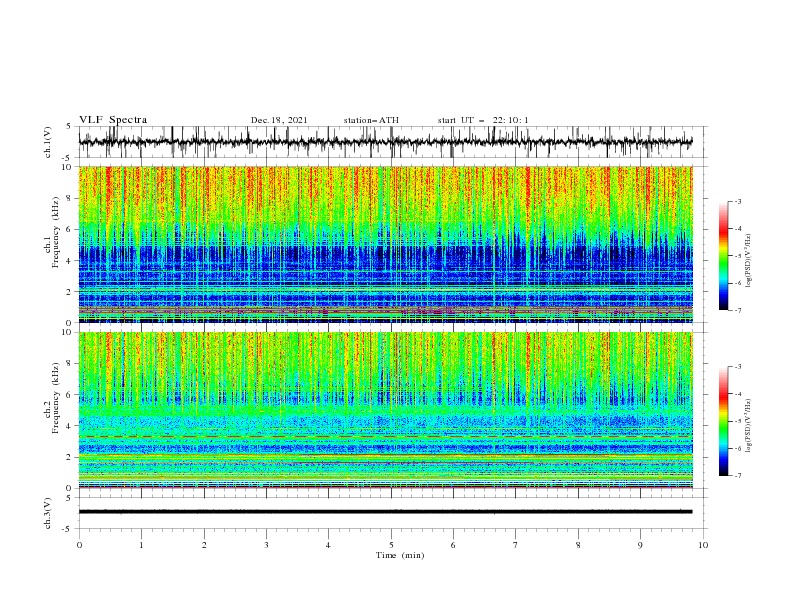Image resolution: width=792 pixels, height=612 pixels.
Task: Click the ch.1 spectrogram color scale bar
Action: pyautogui.click(x=723, y=256)
